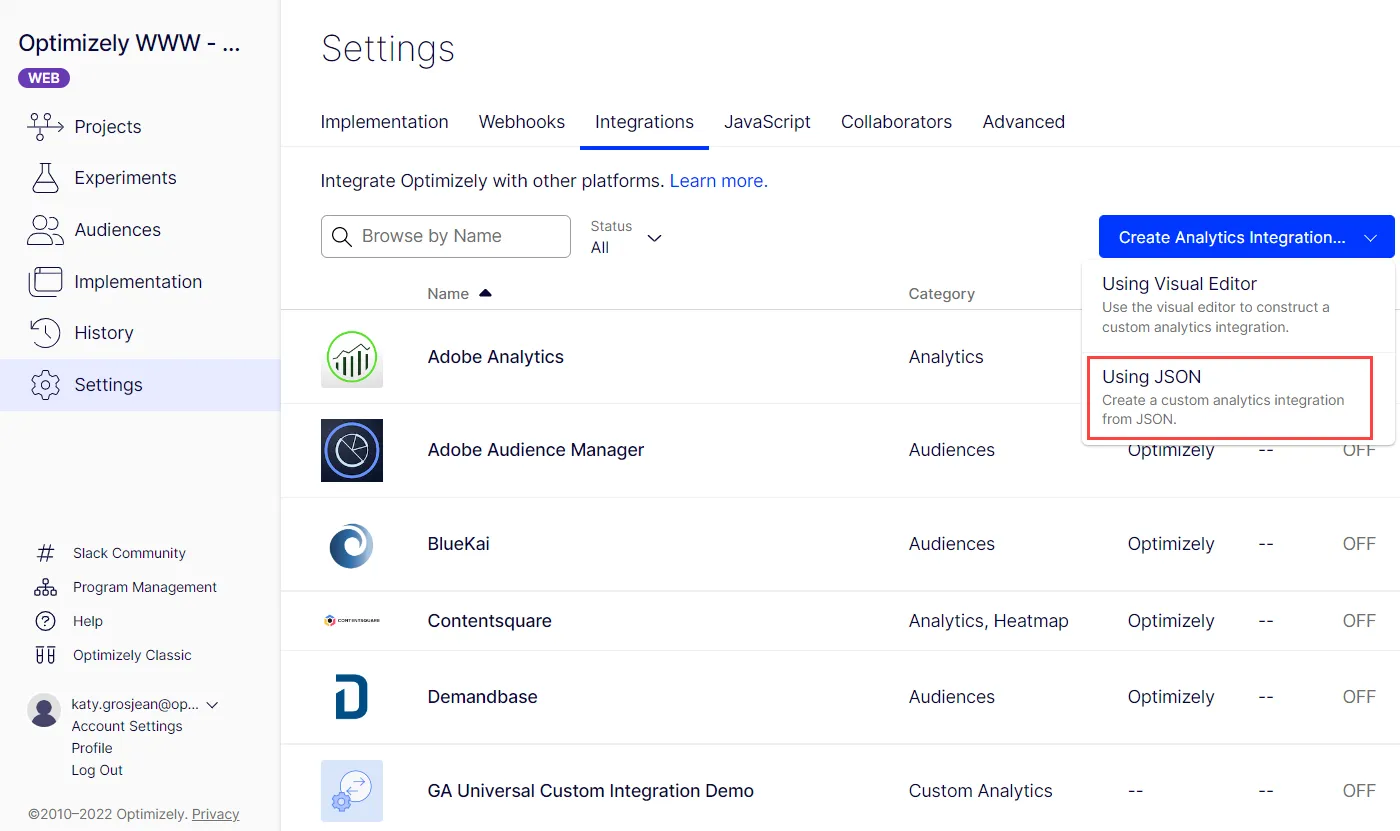This screenshot has width=1400, height=831.
Task: Click the Category column header
Action: pos(941,293)
